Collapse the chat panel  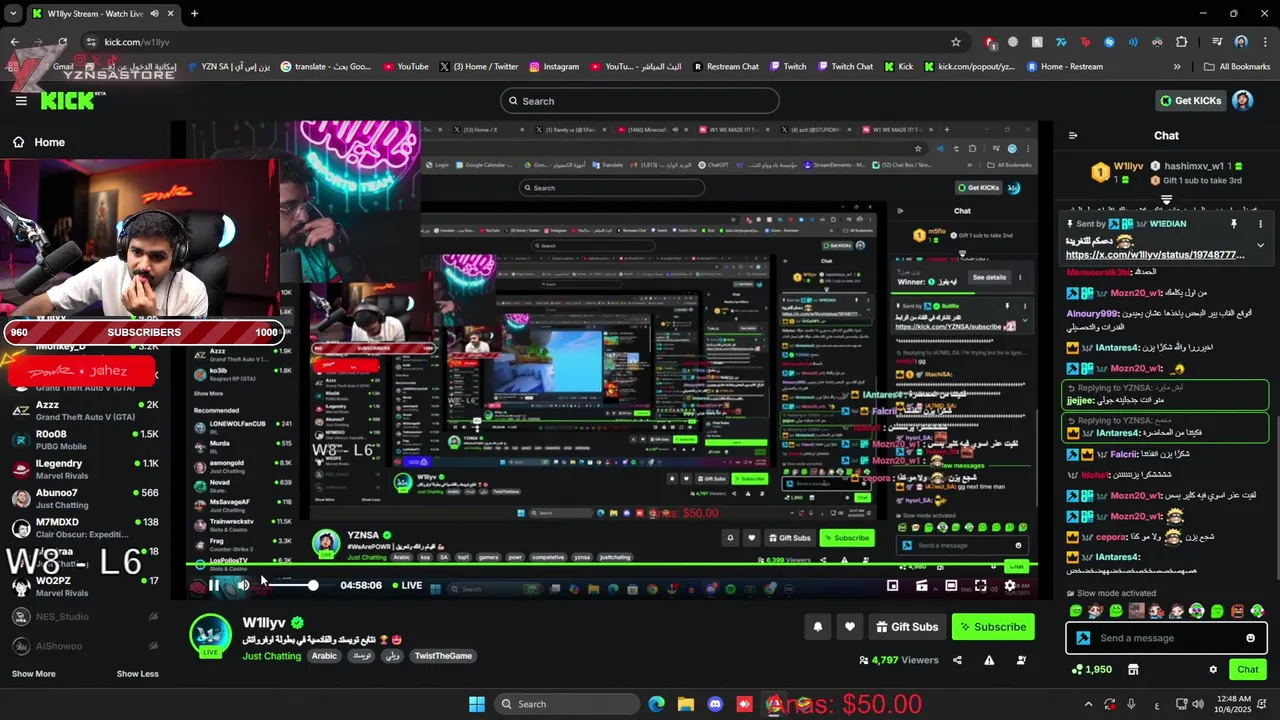pyautogui.click(x=1072, y=136)
